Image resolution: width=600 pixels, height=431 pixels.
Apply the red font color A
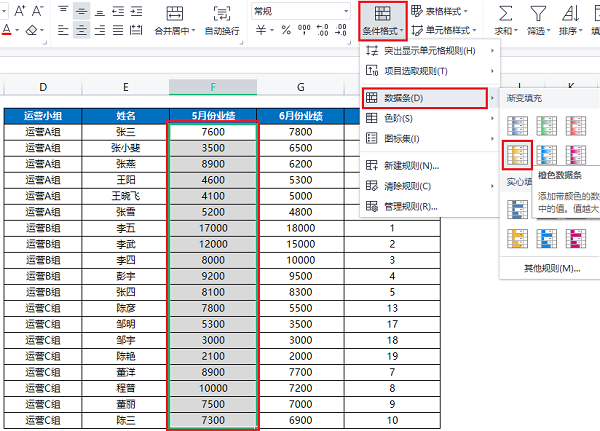point(7,29)
